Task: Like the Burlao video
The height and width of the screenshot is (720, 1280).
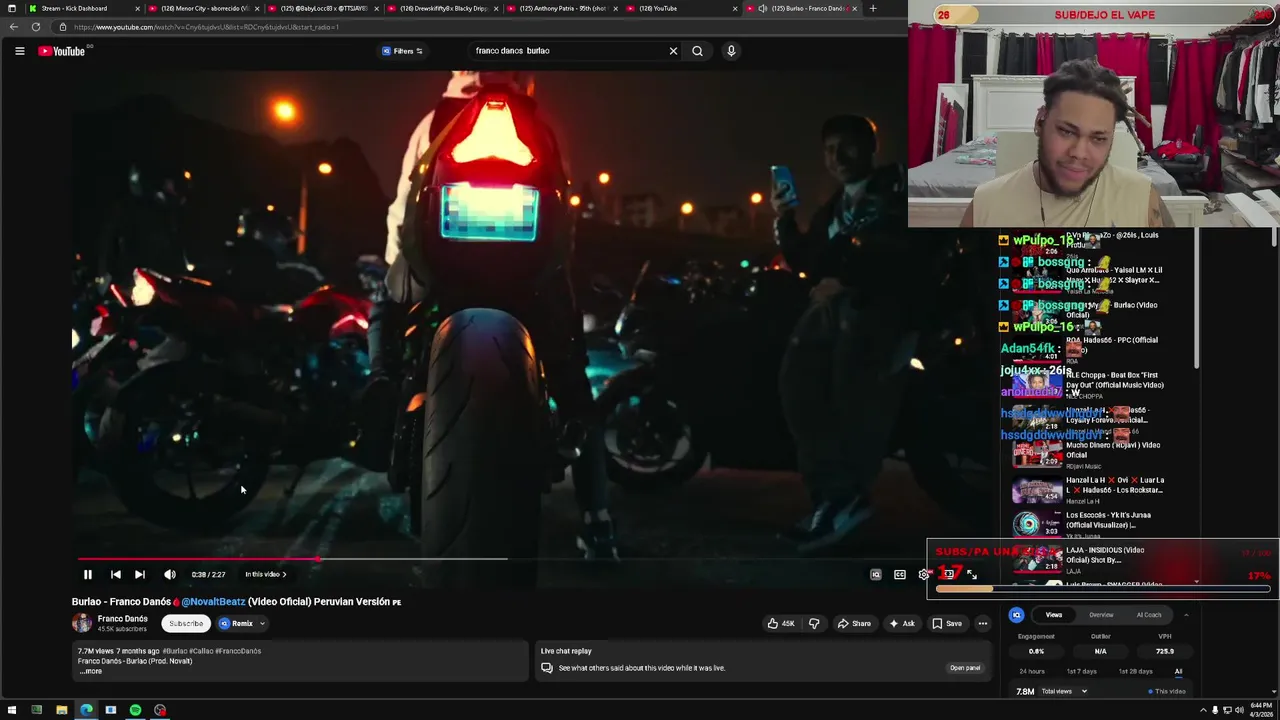Action: click(781, 623)
